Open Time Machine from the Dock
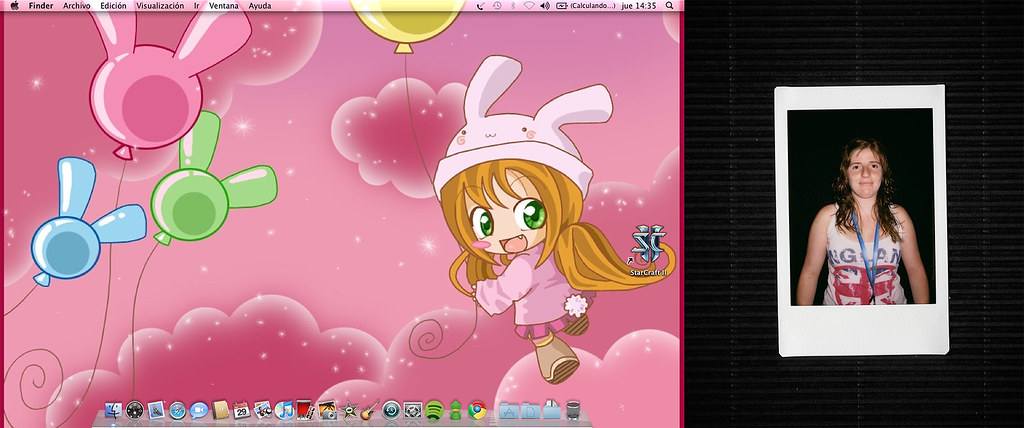 pyautogui.click(x=391, y=410)
